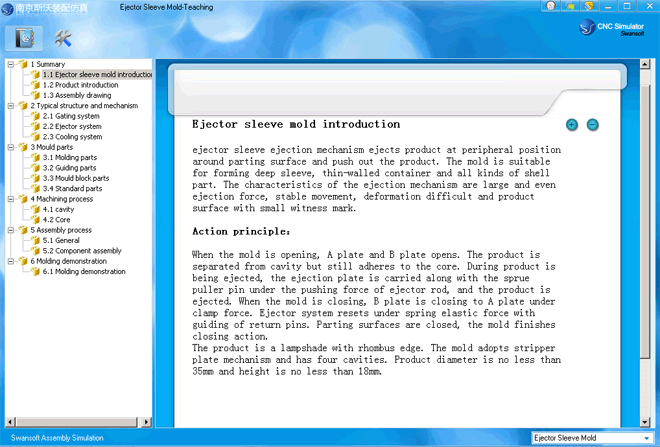Image resolution: width=660 pixels, height=447 pixels.
Task: Collapse the 3 Mould parts node
Action: click(11, 147)
